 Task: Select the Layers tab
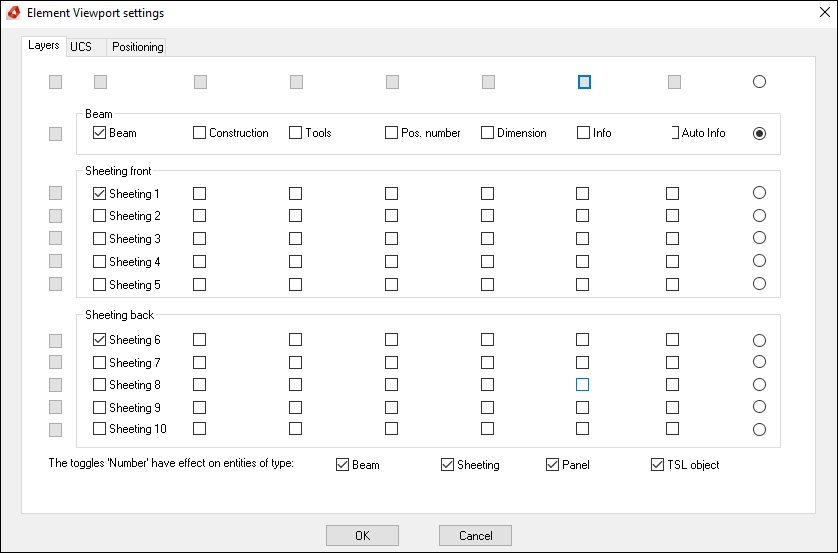click(x=44, y=45)
